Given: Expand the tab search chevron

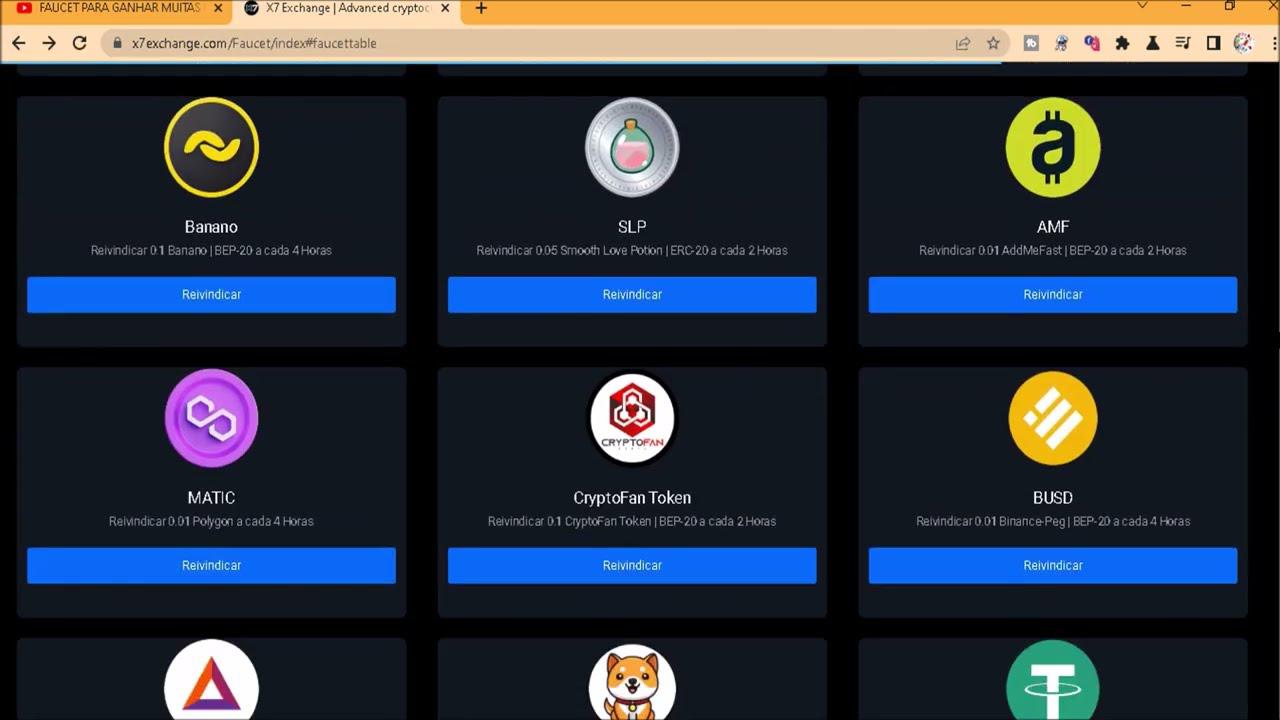Looking at the screenshot, I should 1142,7.
